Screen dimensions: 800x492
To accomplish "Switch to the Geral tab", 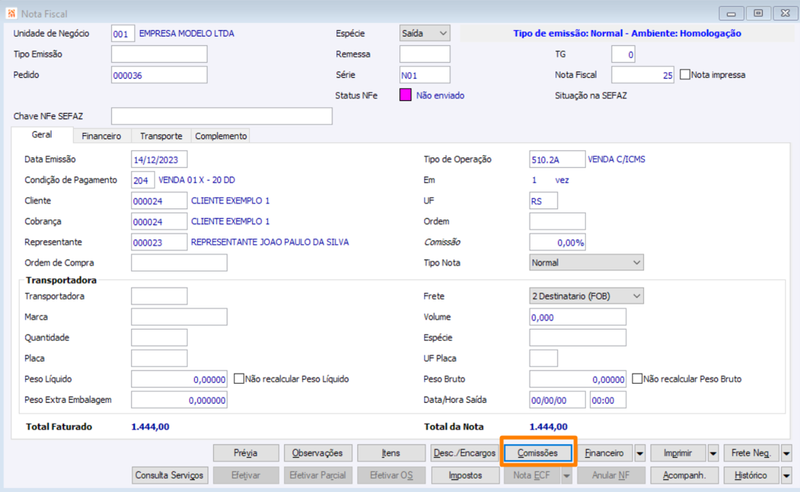I will (42, 135).
